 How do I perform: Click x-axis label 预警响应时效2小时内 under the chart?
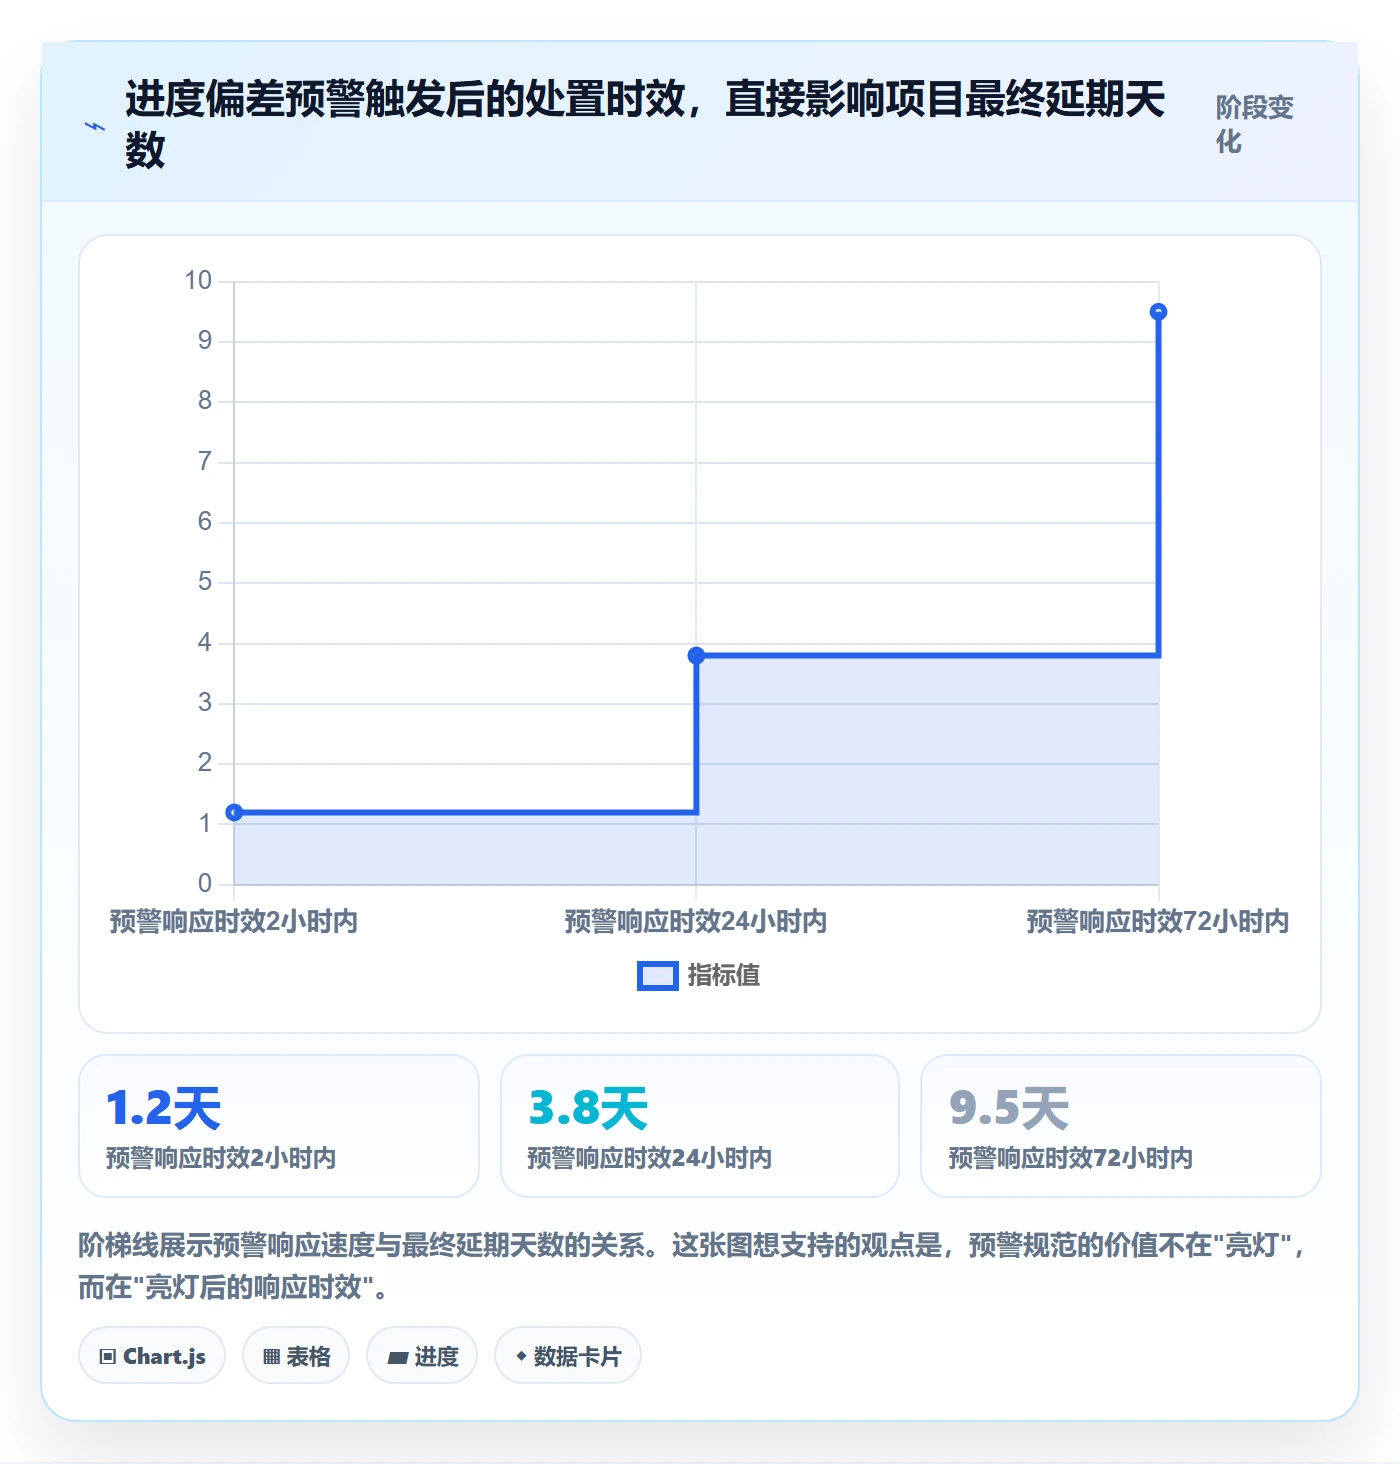point(234,921)
